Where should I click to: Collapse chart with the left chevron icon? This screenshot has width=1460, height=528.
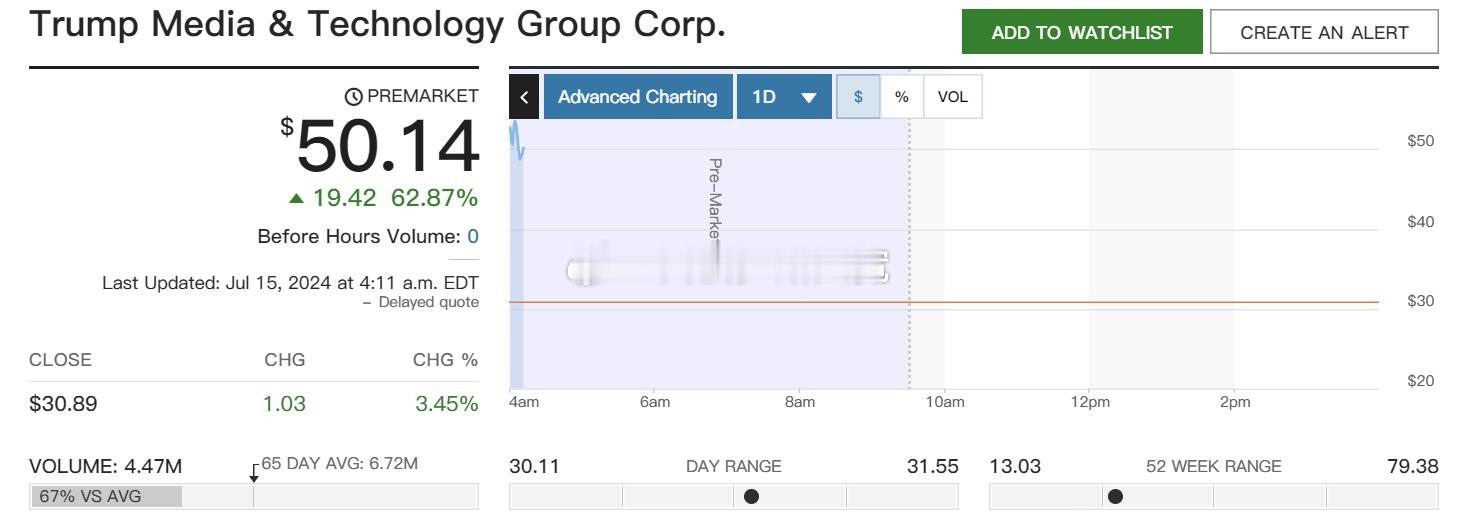pyautogui.click(x=524, y=97)
